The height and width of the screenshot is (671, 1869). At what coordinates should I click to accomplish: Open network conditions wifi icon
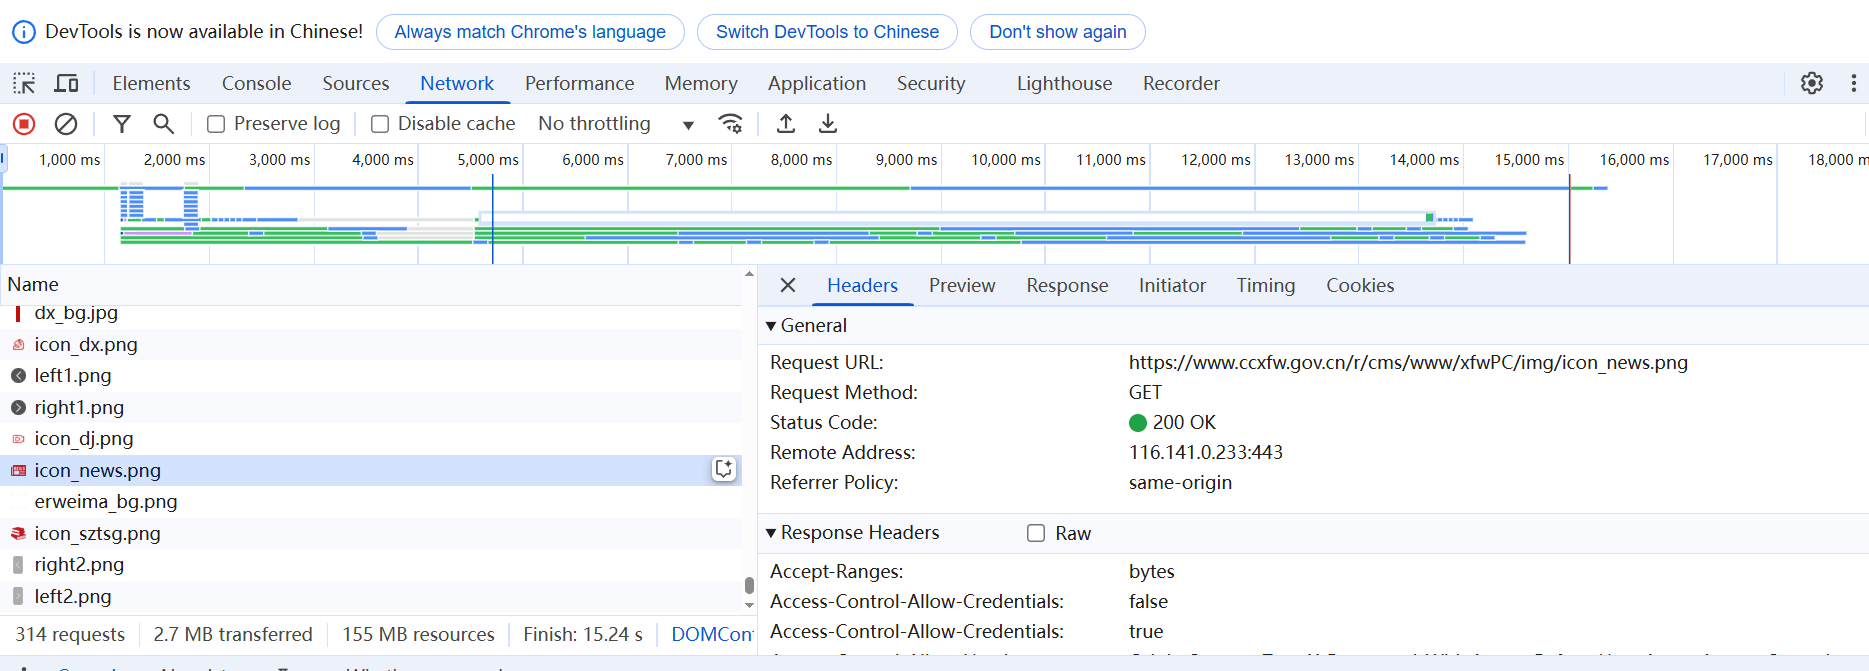731,124
